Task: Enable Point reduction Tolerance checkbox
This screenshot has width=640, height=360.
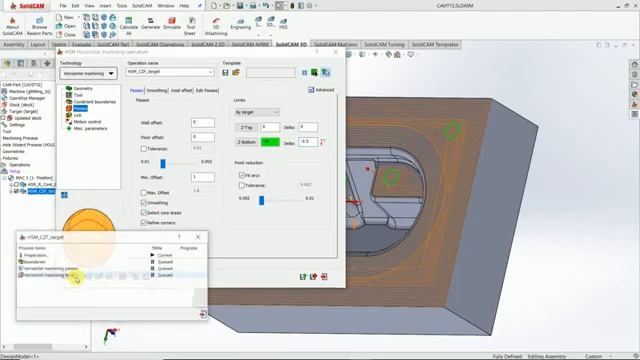Action: tap(242, 185)
